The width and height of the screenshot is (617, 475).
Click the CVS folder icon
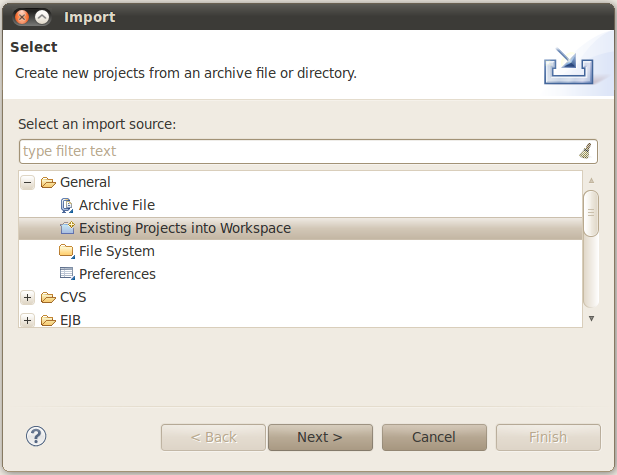[48, 297]
